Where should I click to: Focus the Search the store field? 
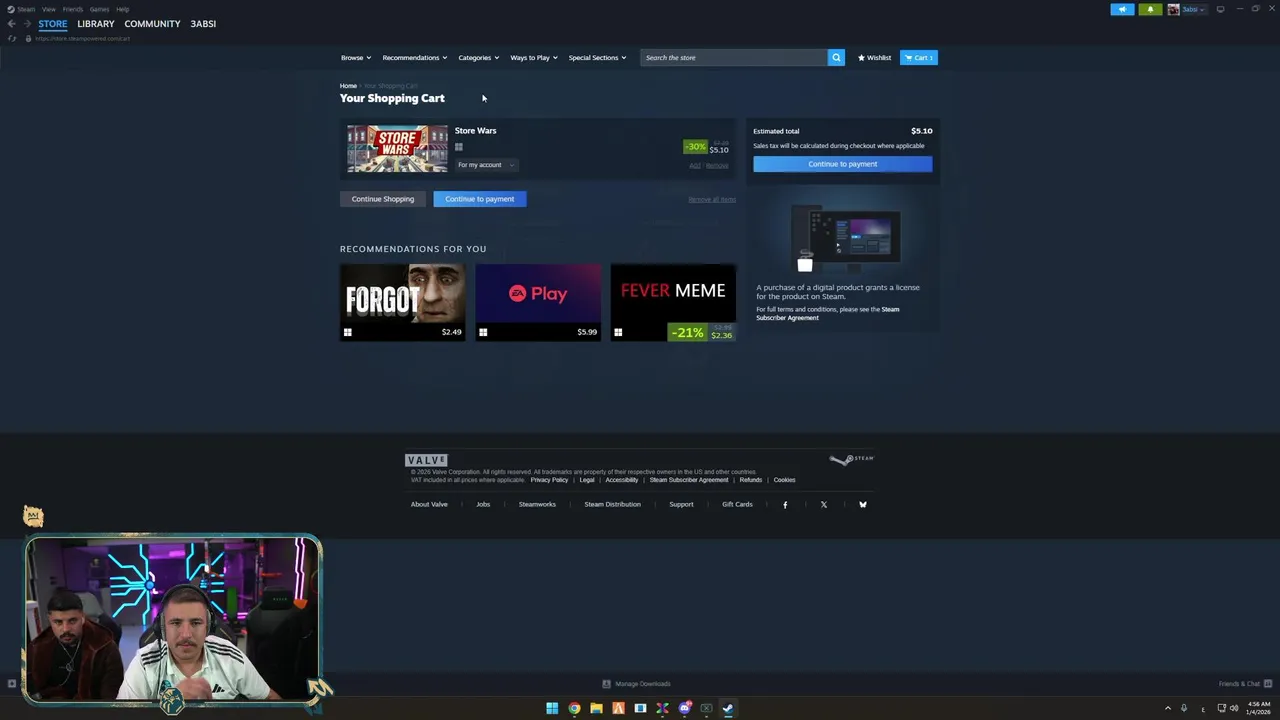734,58
